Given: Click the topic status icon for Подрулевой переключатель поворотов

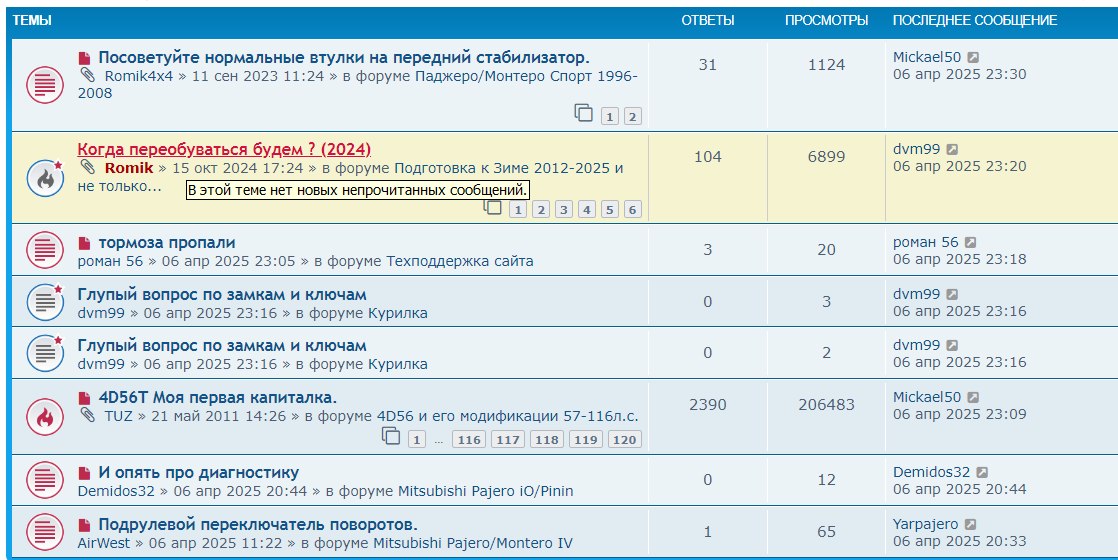Looking at the screenshot, I should click(x=45, y=532).
